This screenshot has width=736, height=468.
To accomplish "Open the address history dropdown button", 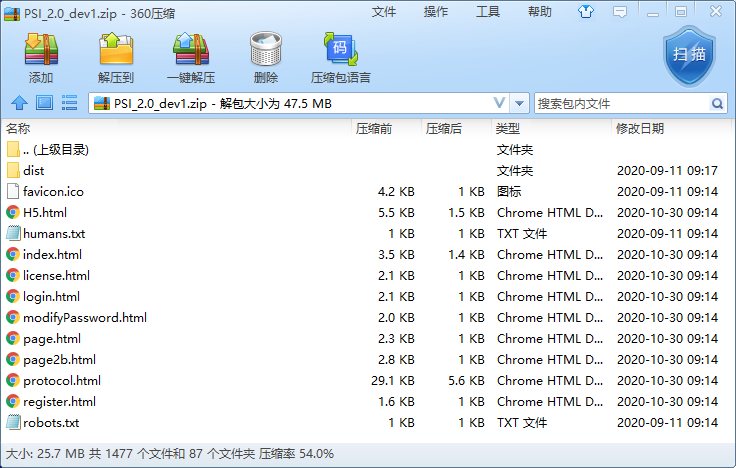I will (x=519, y=103).
